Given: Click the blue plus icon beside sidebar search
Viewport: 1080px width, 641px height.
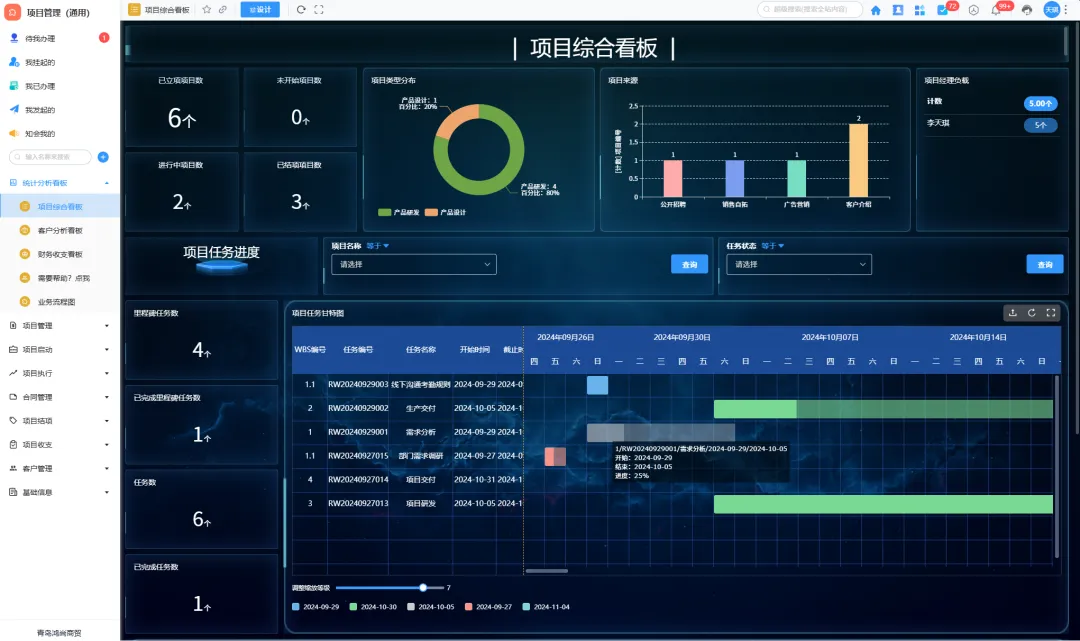Looking at the screenshot, I should click(103, 157).
